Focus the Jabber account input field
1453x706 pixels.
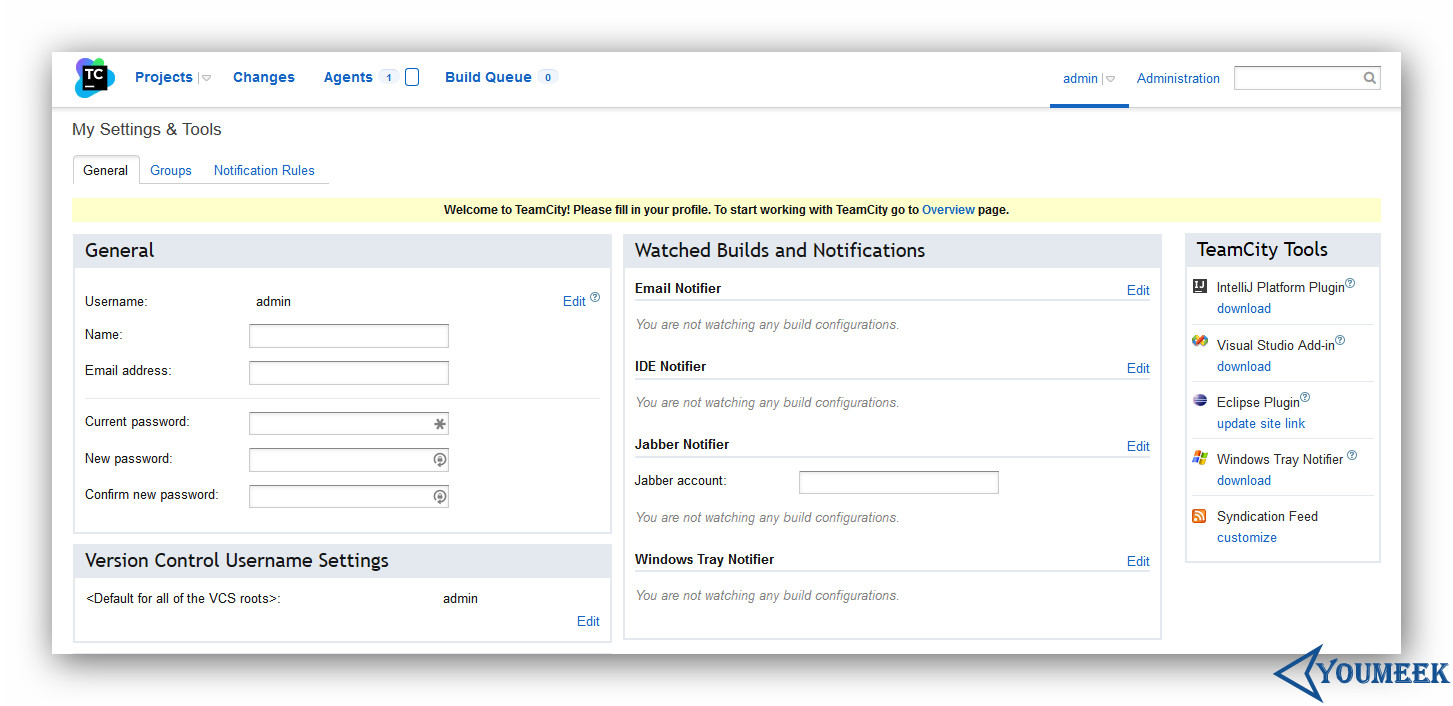899,482
